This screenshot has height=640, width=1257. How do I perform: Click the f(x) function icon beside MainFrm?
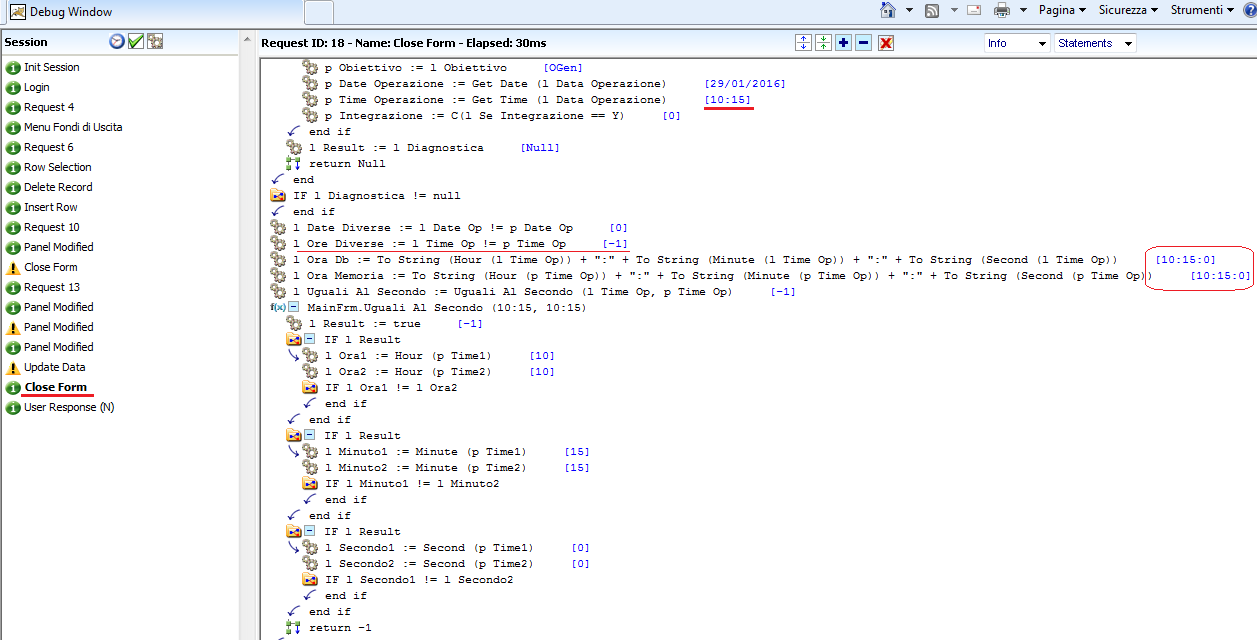(278, 307)
